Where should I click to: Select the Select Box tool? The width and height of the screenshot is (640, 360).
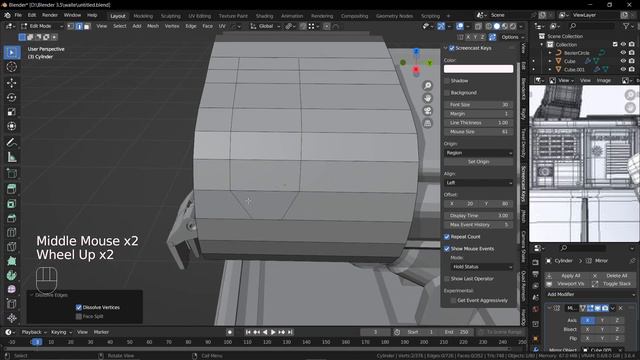pos(11,53)
